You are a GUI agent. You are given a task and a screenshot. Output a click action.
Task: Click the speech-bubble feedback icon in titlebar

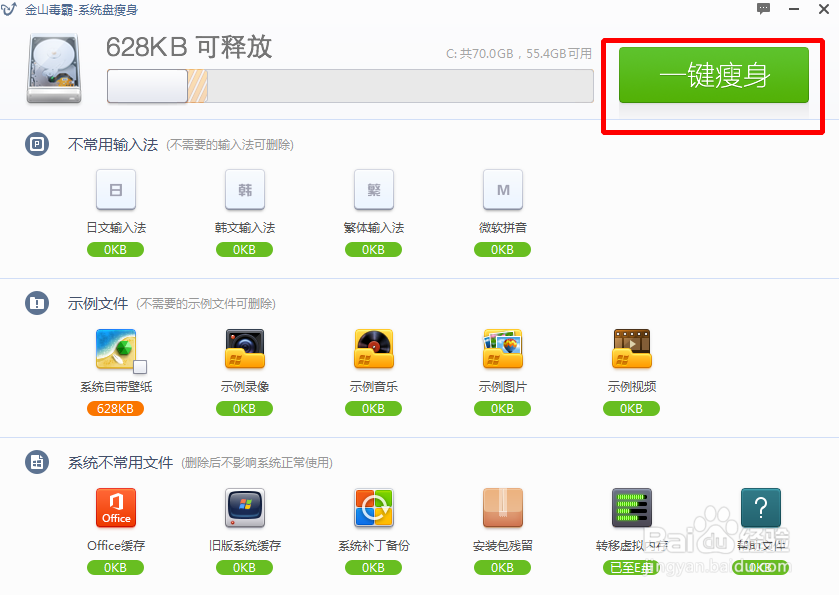[763, 9]
